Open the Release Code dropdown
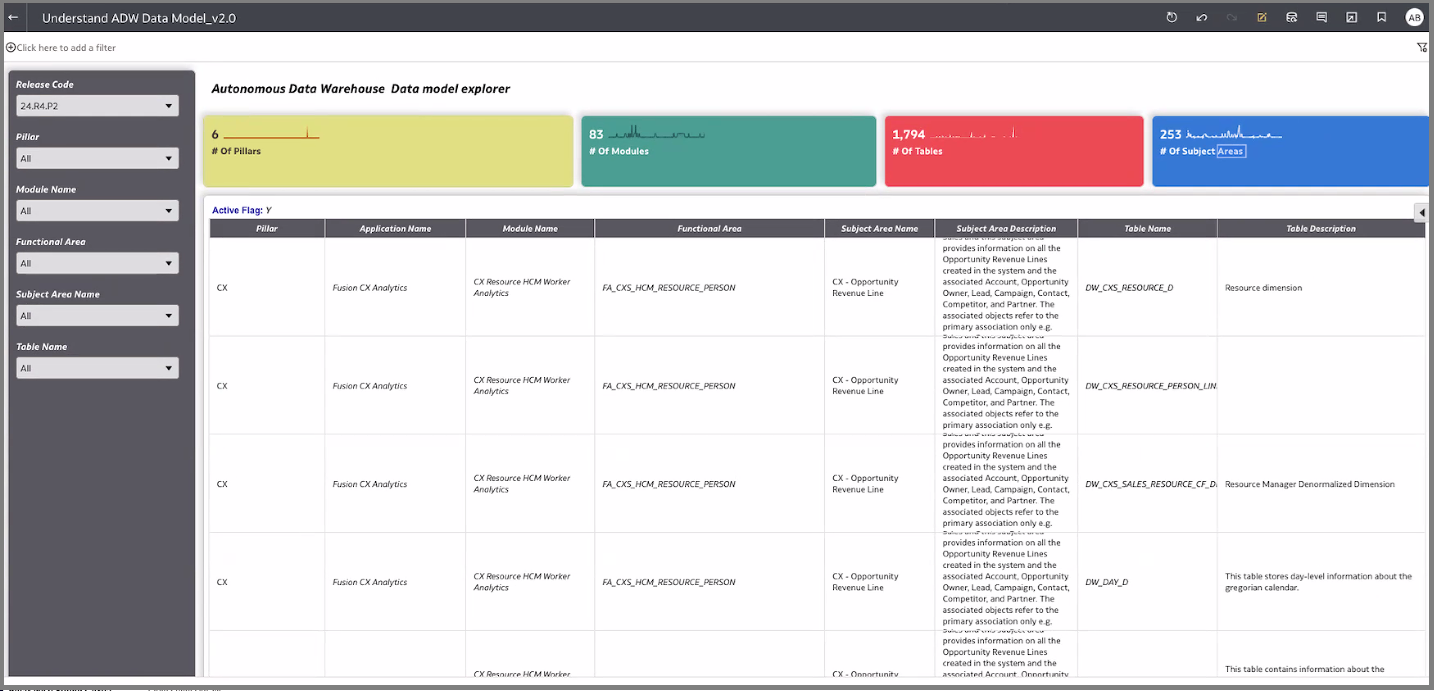The height and width of the screenshot is (691, 1434). point(97,105)
